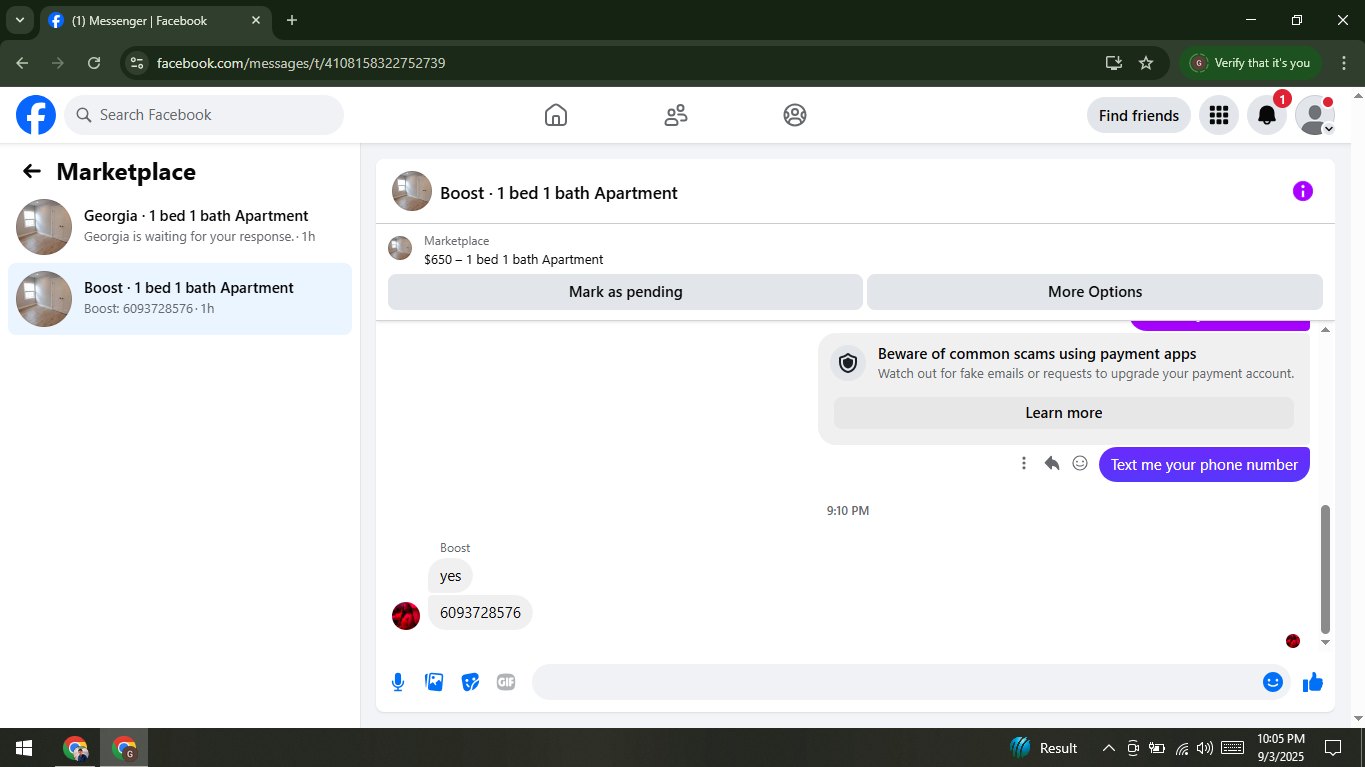Click the 'yes' message bubble
This screenshot has height=767, width=1365.
[450, 576]
